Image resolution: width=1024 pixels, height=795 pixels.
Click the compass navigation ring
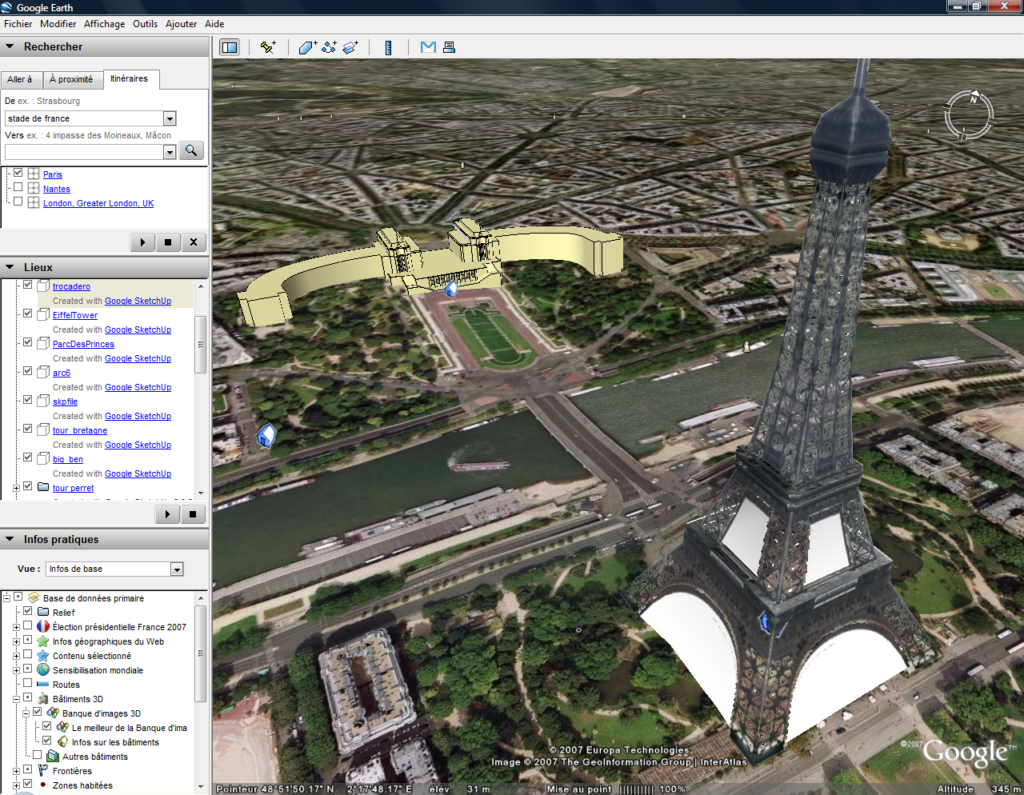(968, 115)
